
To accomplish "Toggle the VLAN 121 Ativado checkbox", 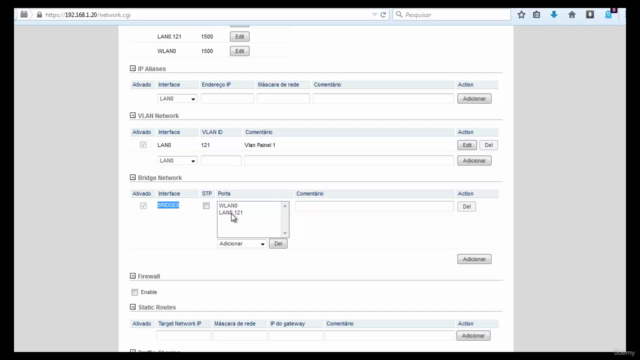I will click(143, 145).
